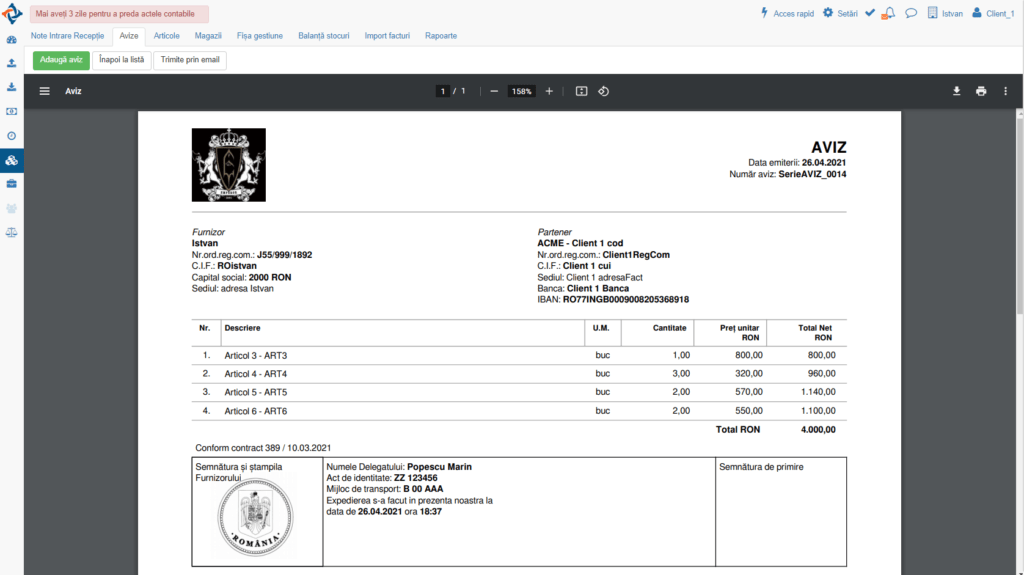Open the banknote cash icon in sidebar

tap(11, 112)
